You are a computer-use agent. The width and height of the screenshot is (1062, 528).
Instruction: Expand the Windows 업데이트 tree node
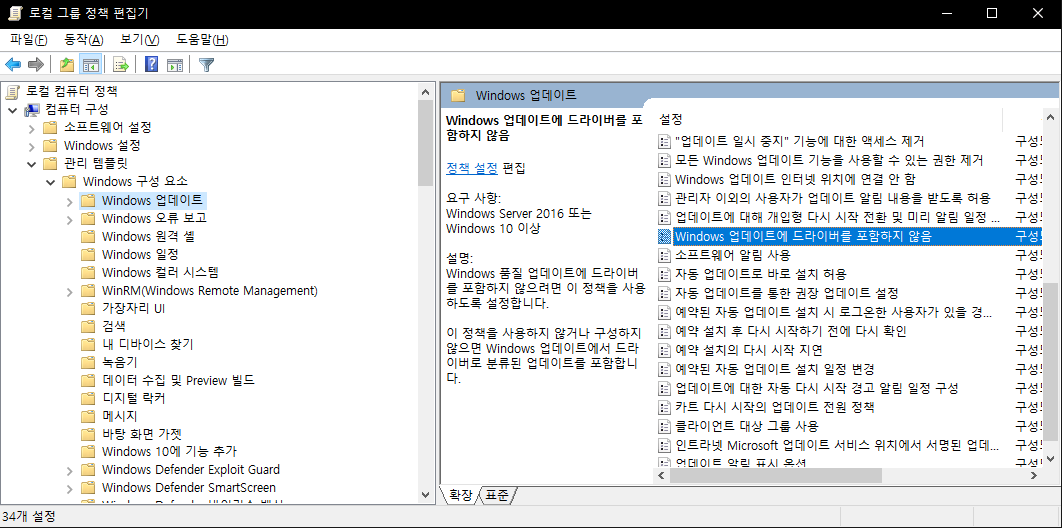pyautogui.click(x=69, y=200)
